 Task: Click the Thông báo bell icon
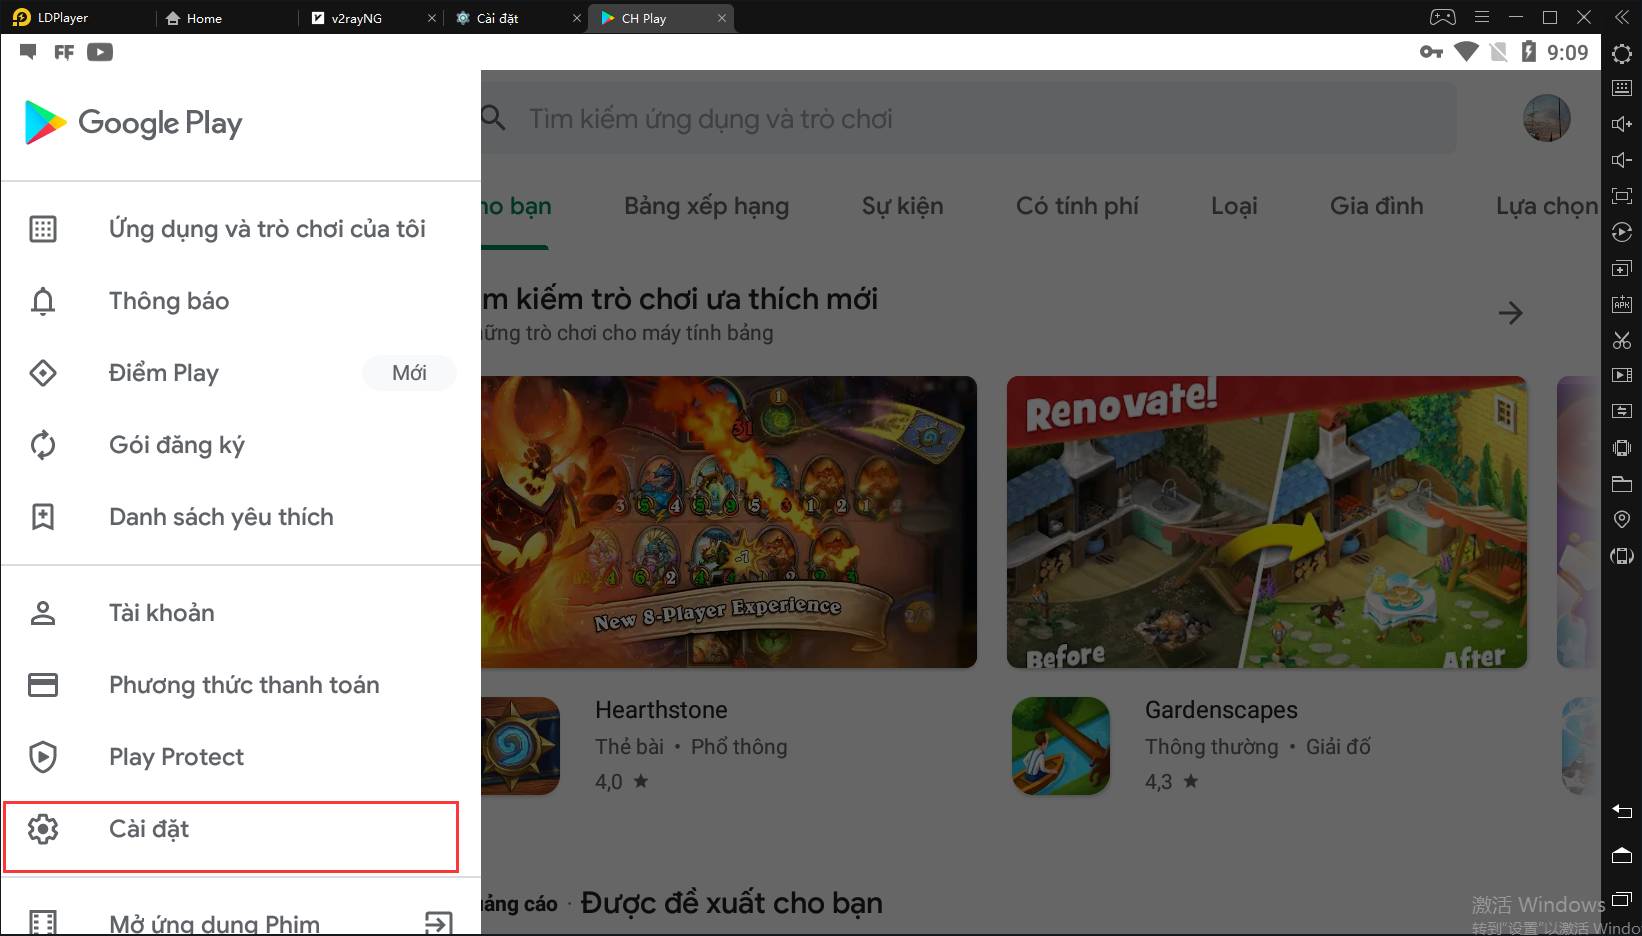[43, 301]
